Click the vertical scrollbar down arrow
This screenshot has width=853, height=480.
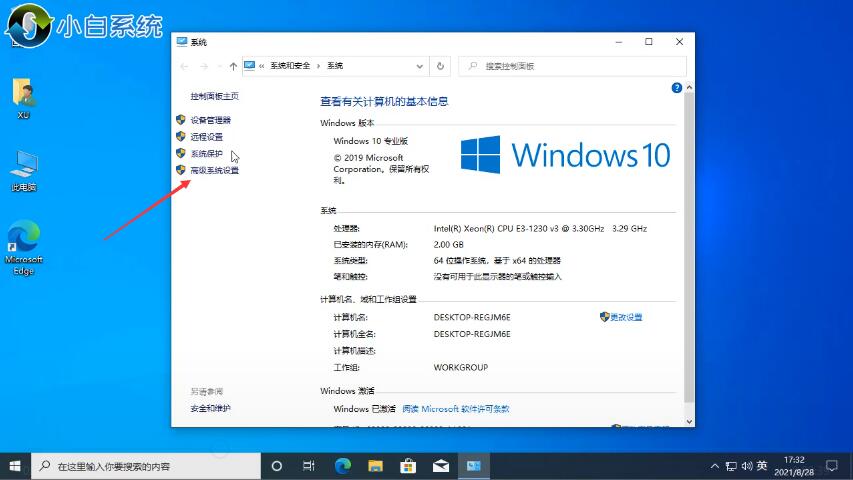[x=689, y=421]
